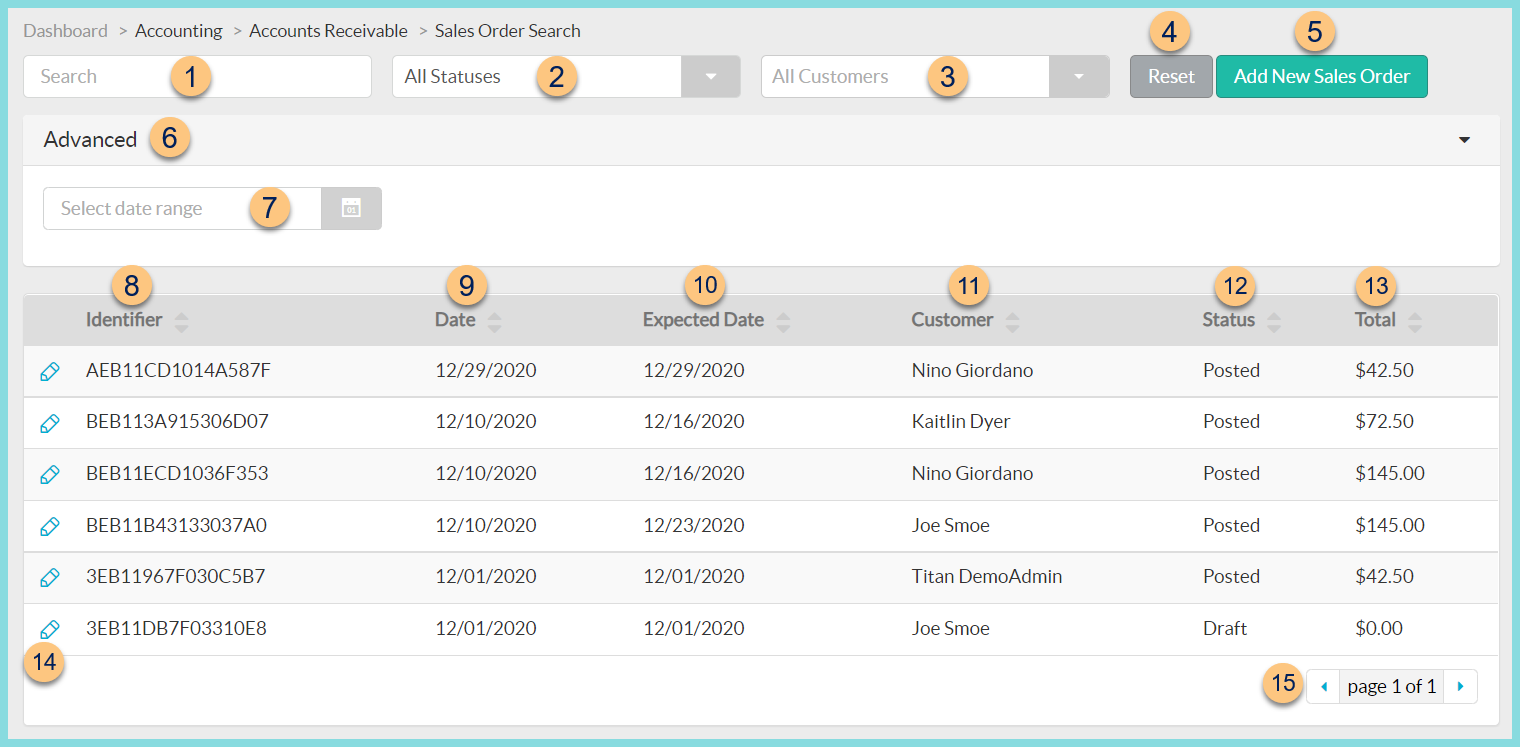This screenshot has height=747, width=1520.
Task: Sort the table by the Identifier column arrows
Action: pos(182,320)
